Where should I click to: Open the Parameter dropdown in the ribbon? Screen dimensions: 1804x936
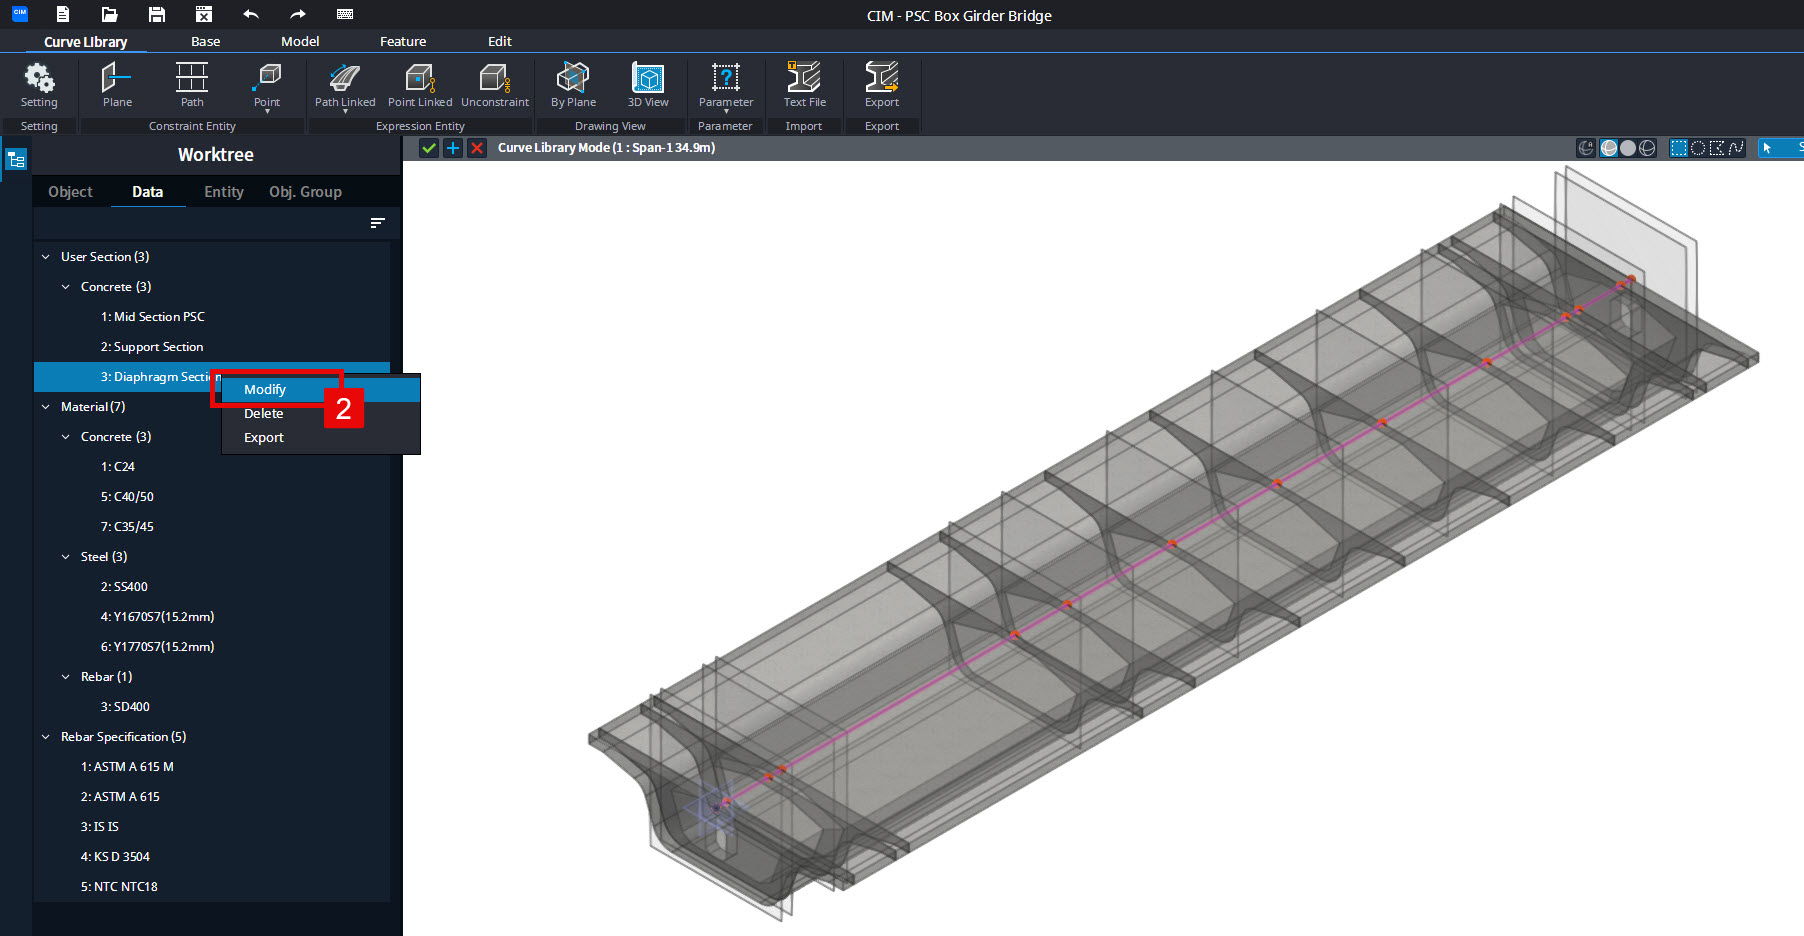[x=726, y=87]
